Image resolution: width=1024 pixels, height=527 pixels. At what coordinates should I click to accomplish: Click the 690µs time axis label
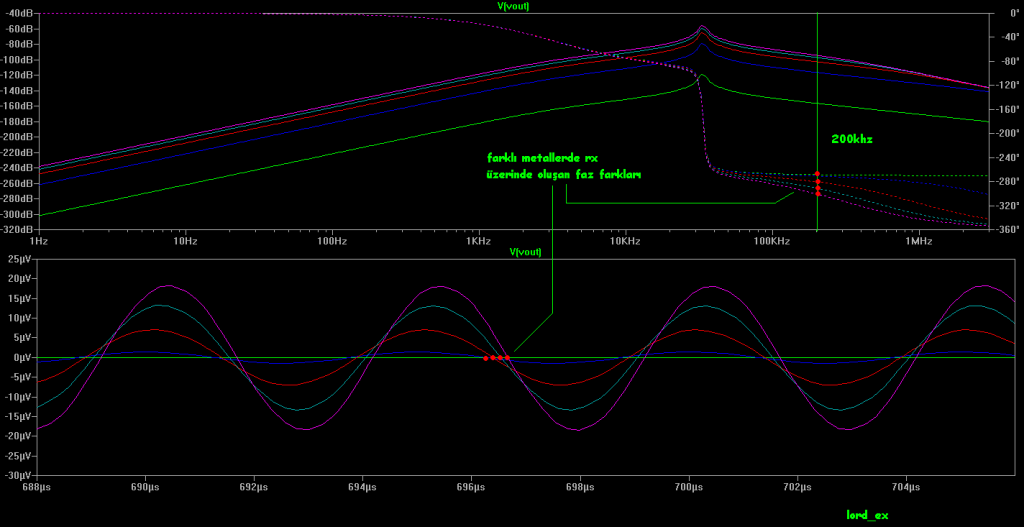(x=146, y=487)
